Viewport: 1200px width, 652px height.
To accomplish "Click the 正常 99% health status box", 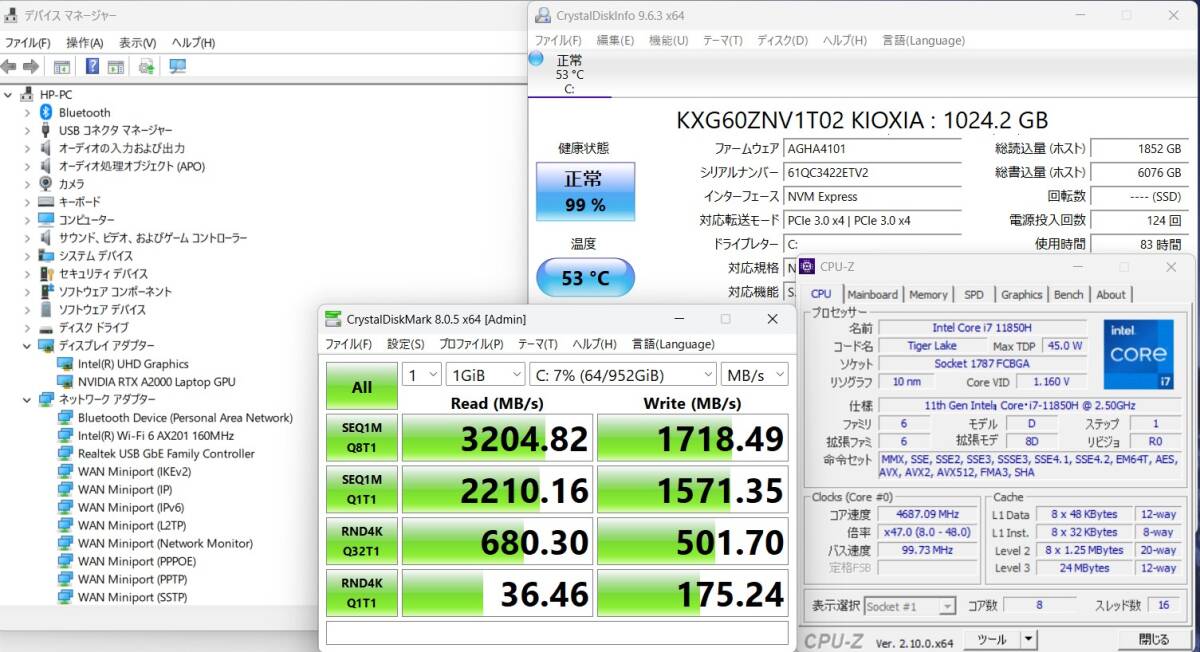I will click(x=585, y=191).
